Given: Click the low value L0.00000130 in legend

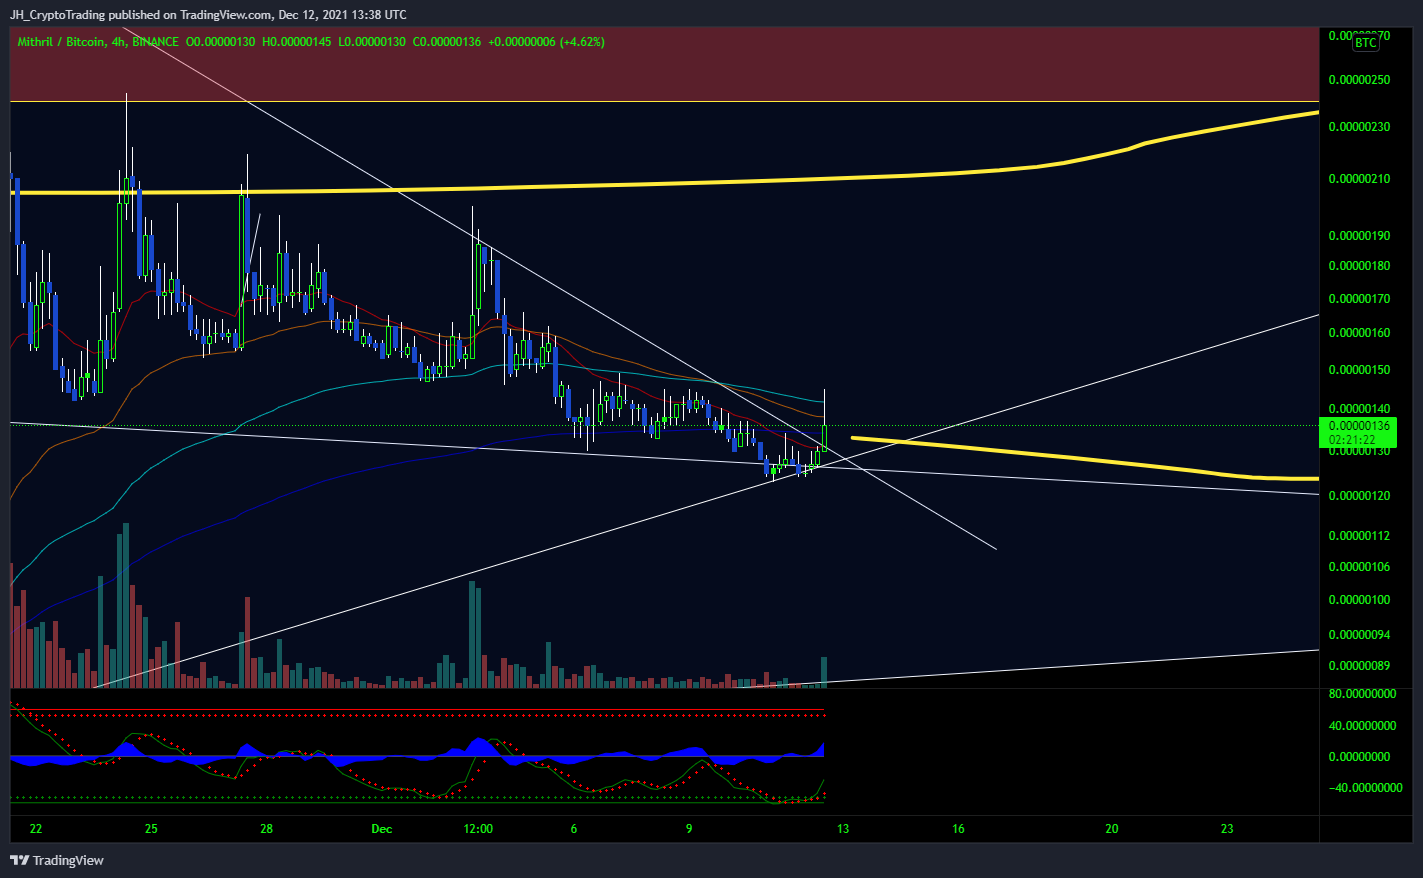Looking at the screenshot, I should (x=372, y=42).
